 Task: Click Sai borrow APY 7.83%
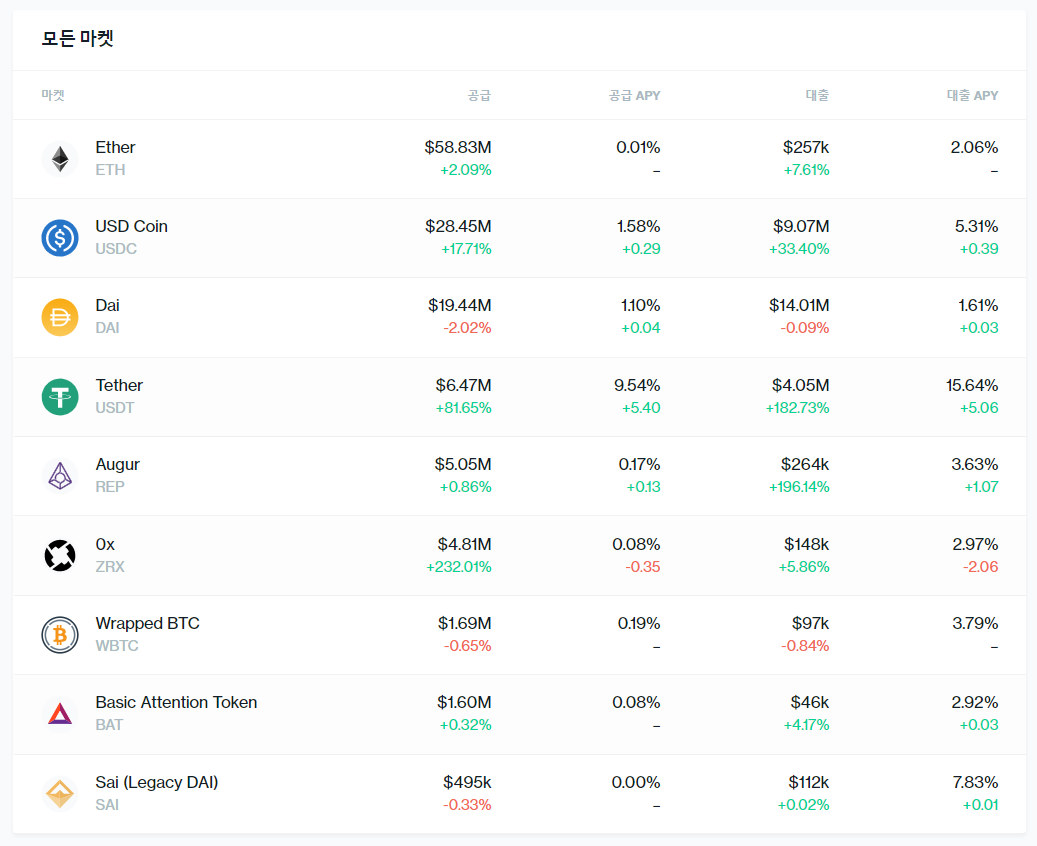pyautogui.click(x=975, y=783)
